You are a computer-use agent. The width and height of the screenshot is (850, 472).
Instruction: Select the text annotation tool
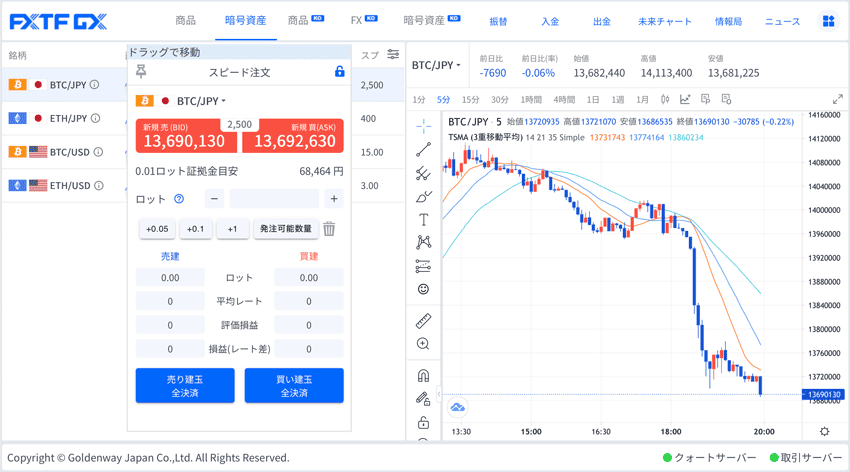(x=423, y=219)
